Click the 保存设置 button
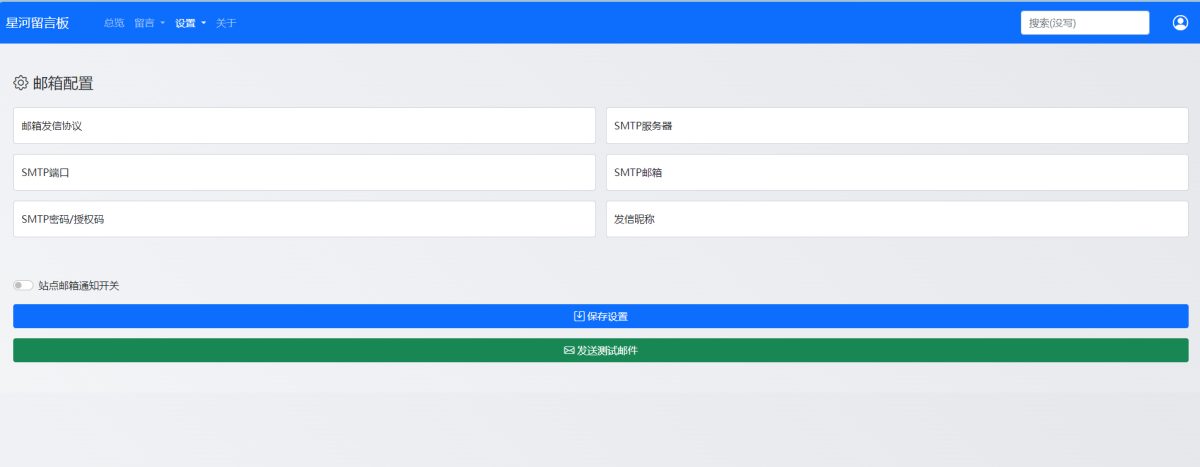Screen dimensions: 1200x467 click(x=601, y=316)
